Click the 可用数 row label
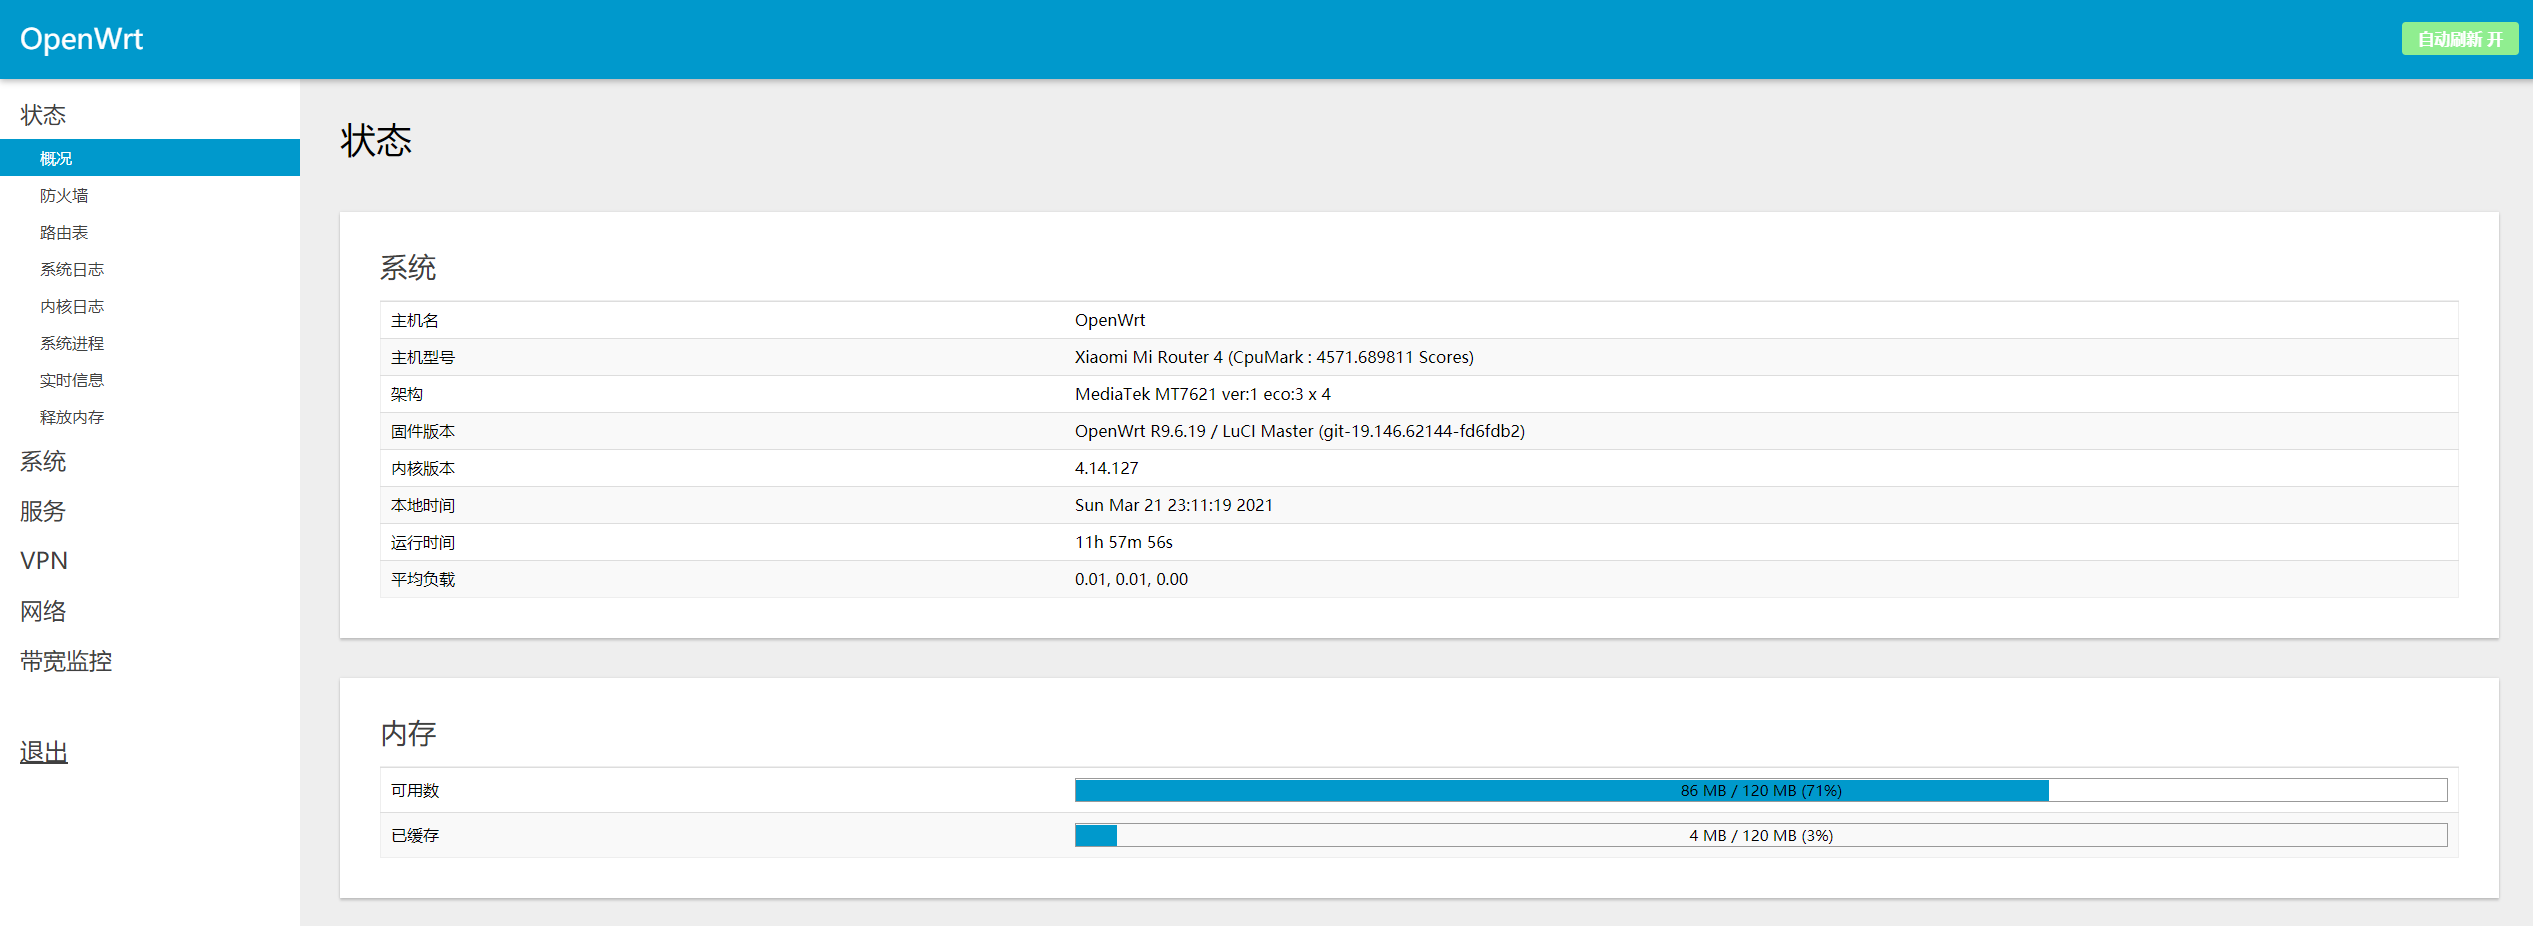 (415, 790)
